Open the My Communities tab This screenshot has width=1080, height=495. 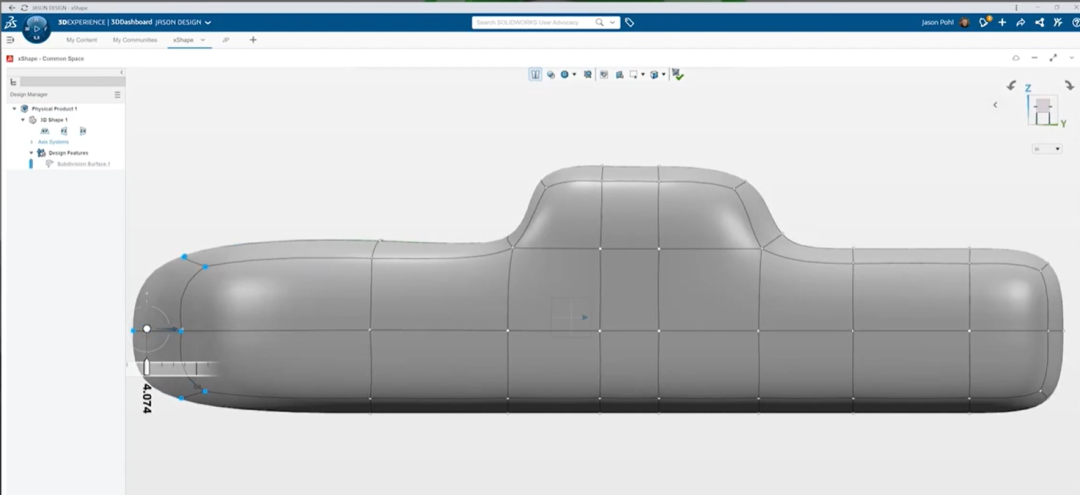pos(135,40)
